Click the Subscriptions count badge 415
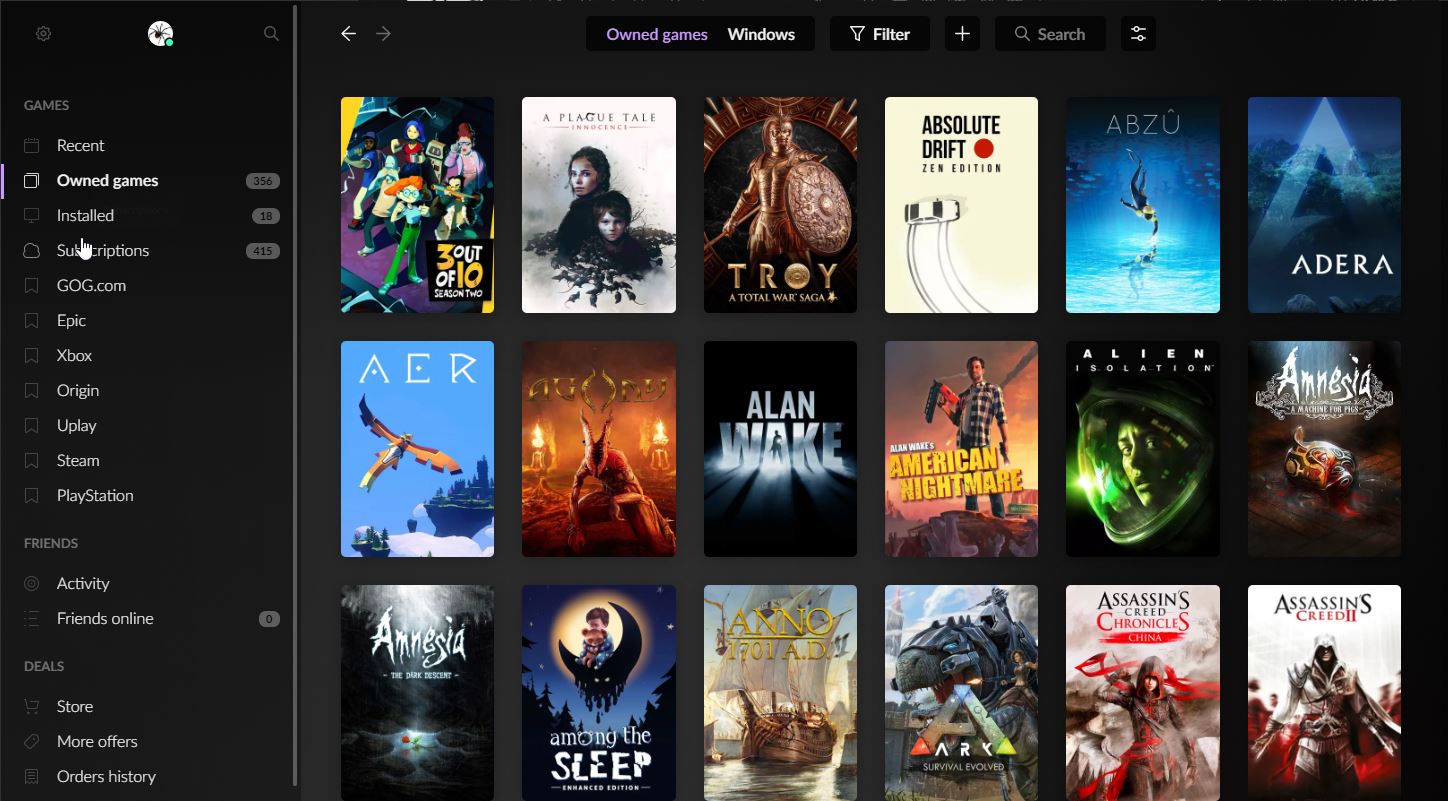Screen dimensions: 1448x801 tap(263, 251)
